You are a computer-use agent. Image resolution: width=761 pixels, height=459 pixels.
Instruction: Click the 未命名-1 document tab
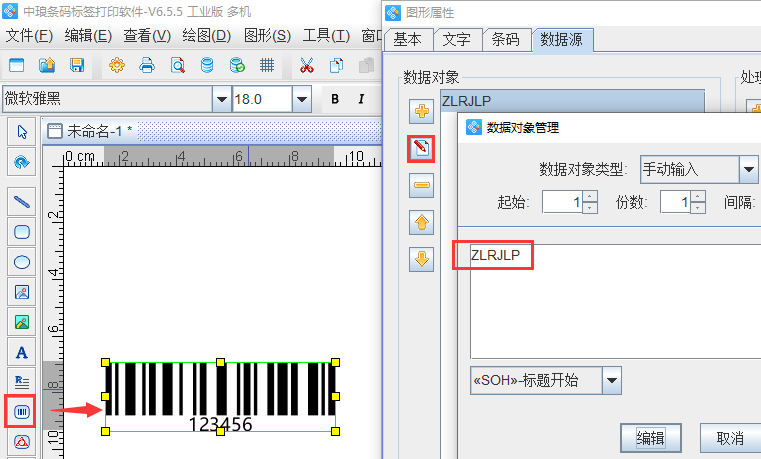click(x=91, y=131)
